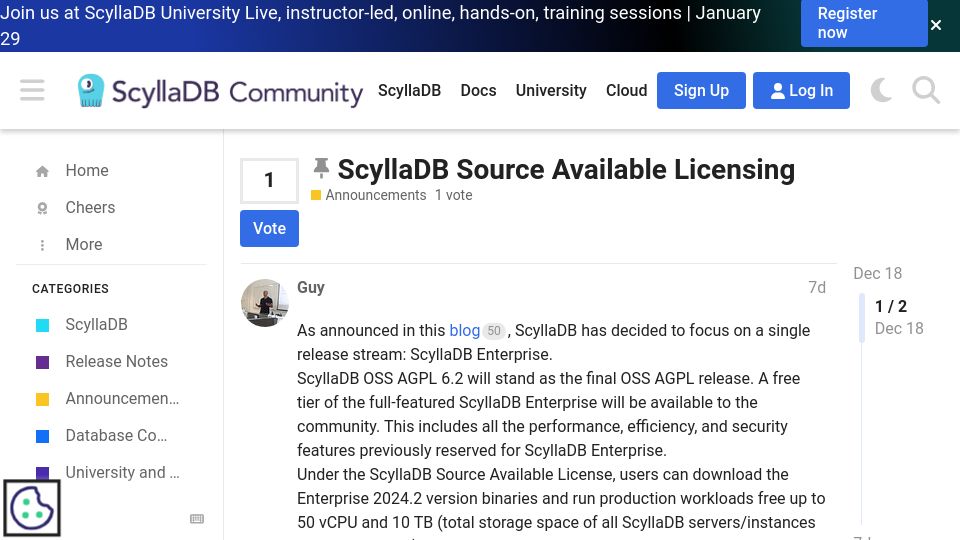This screenshot has width=960, height=540.
Task: Click the cyan ScyllaDB category swatch
Action: 42,325
